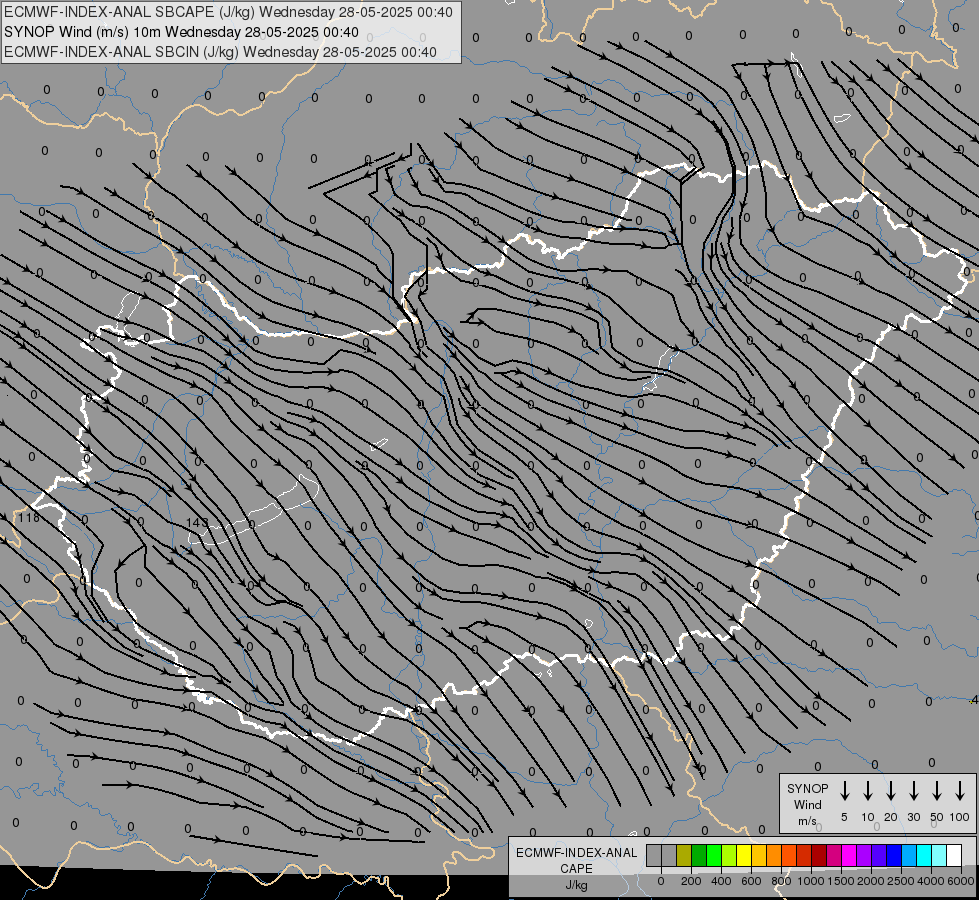Screen dimensions: 979x900
Task: Click the CAPE word in bottom legend
Action: (576, 868)
